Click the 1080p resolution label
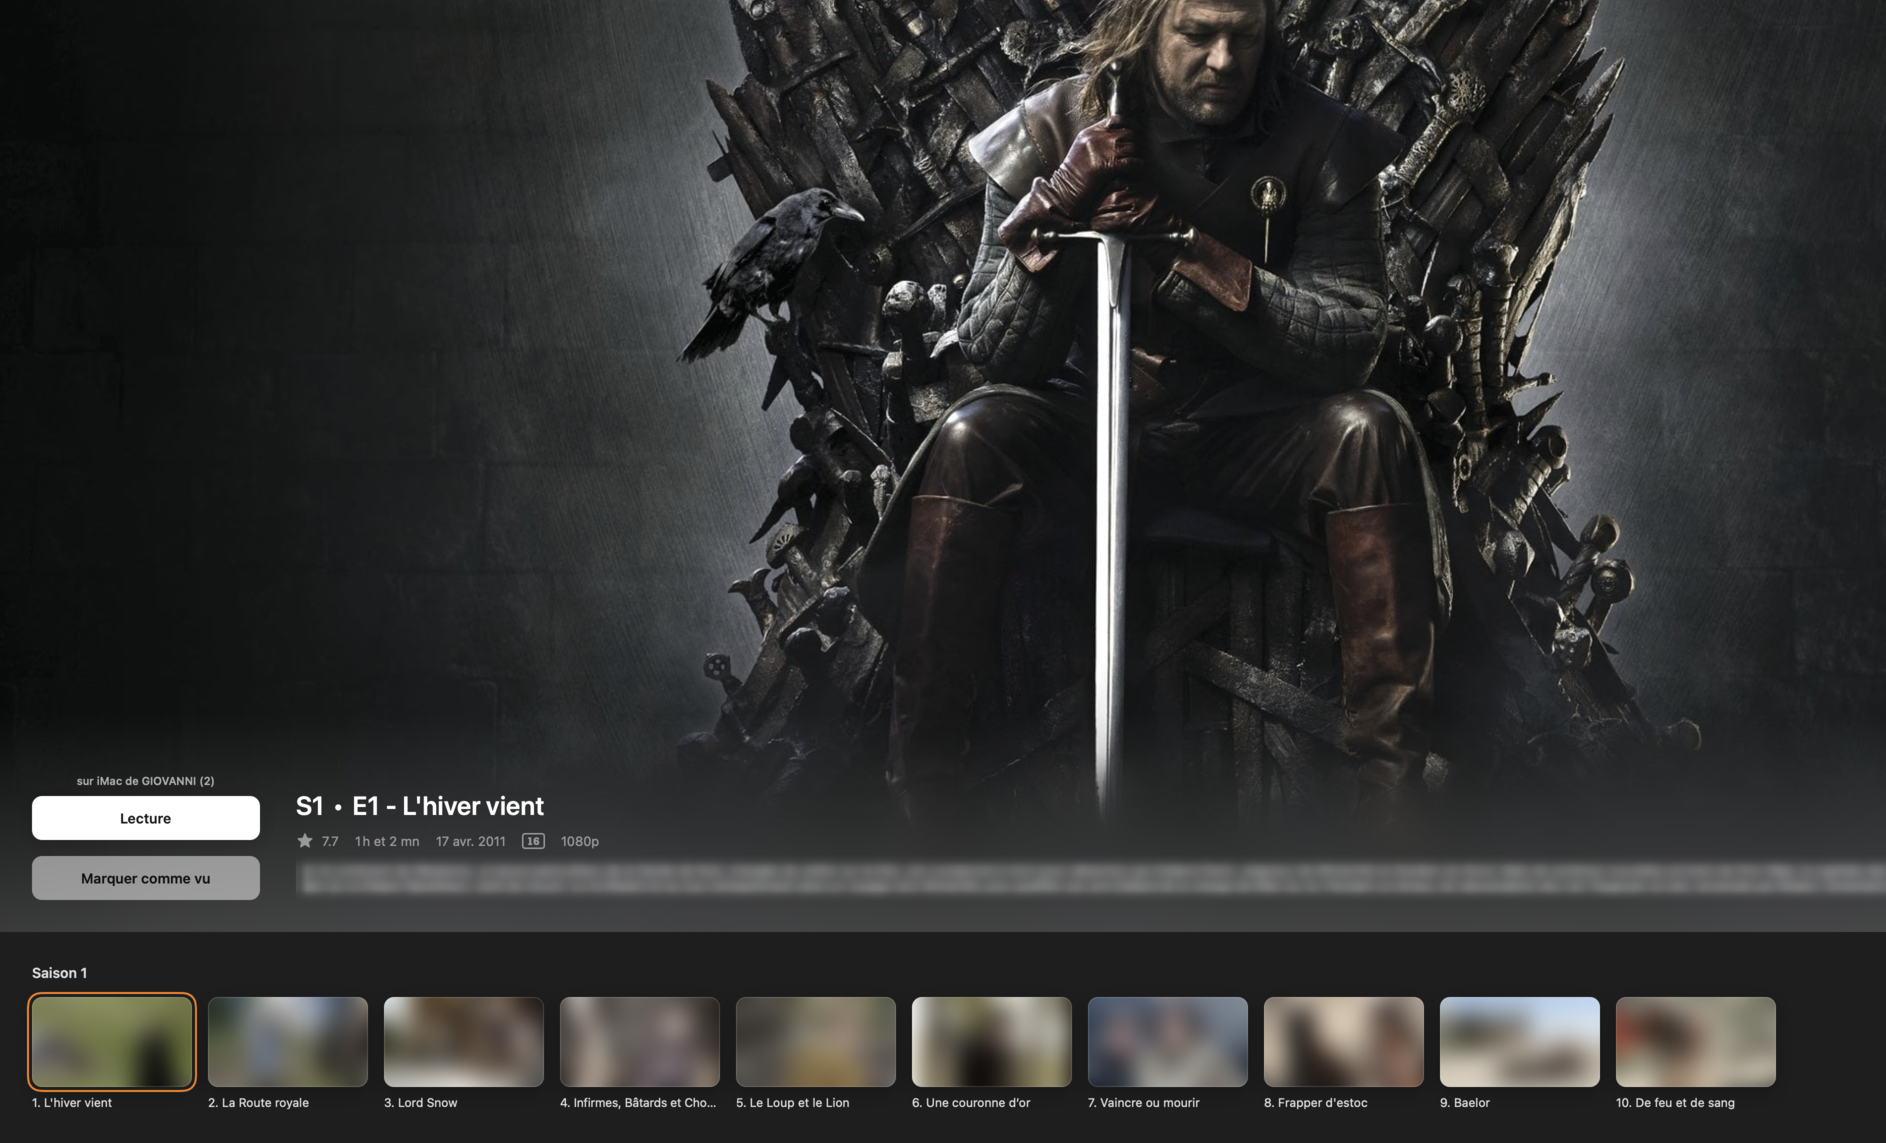The width and height of the screenshot is (1886, 1143). click(x=580, y=841)
